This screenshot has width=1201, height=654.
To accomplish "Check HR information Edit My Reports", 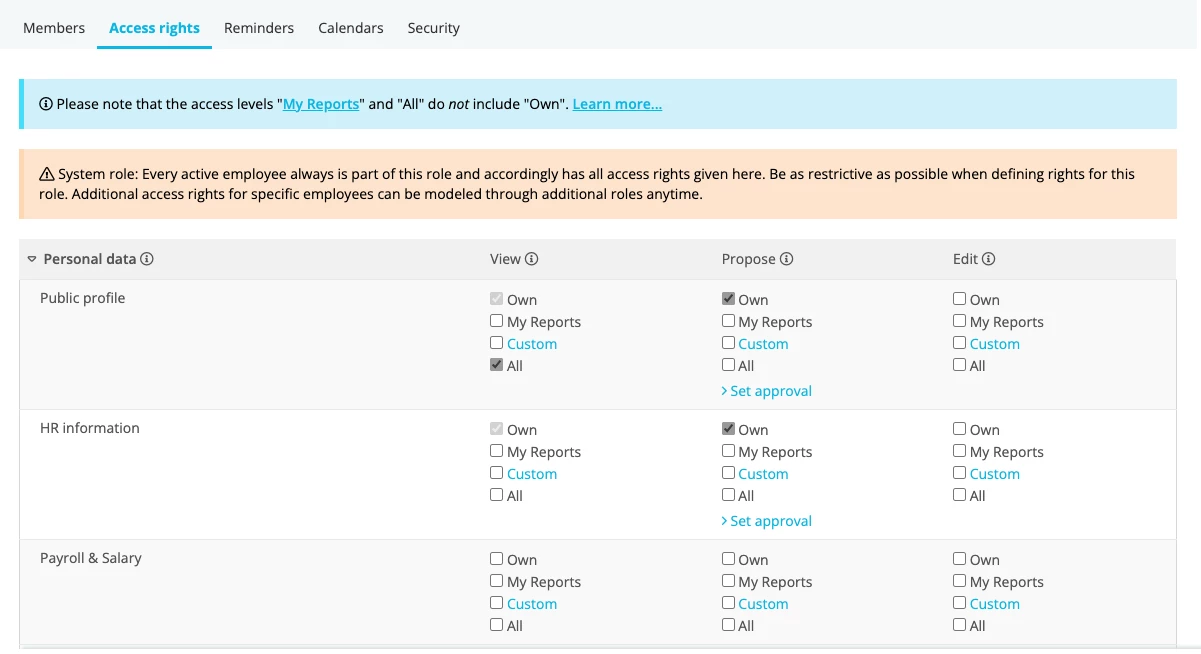I will [959, 451].
